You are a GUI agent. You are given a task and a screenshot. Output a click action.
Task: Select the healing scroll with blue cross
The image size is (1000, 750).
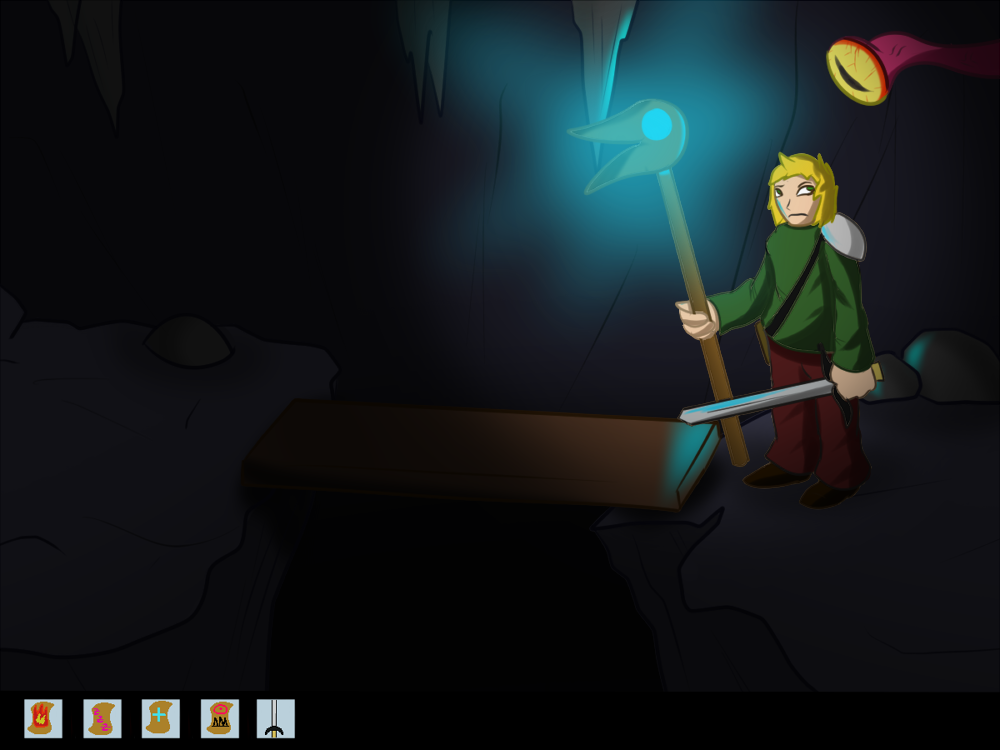160,718
